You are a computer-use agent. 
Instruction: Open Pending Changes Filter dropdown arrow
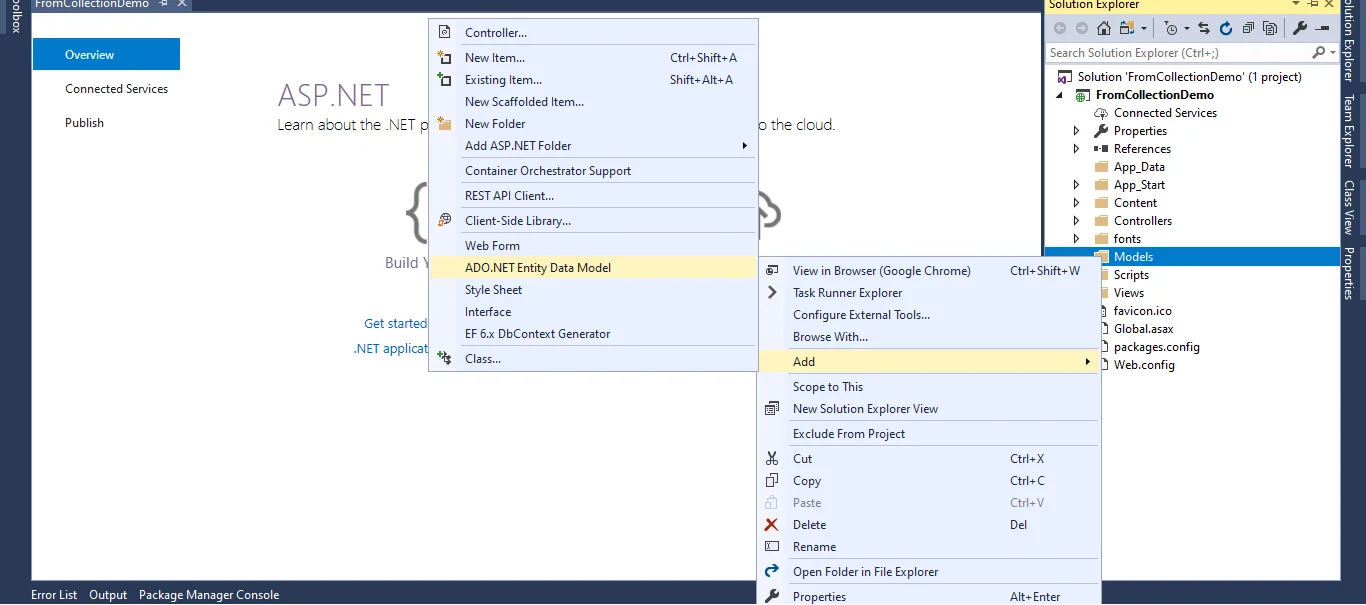[x=1186, y=29]
